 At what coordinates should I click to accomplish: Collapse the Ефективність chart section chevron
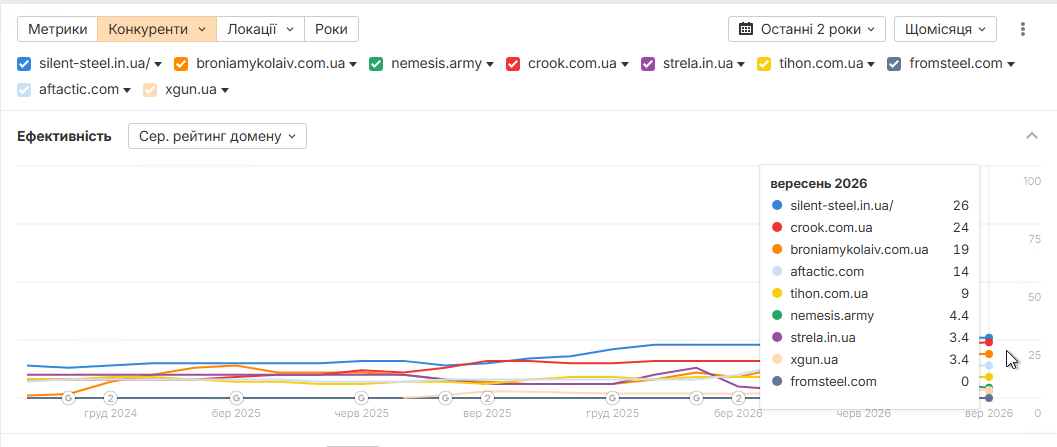[1031, 136]
